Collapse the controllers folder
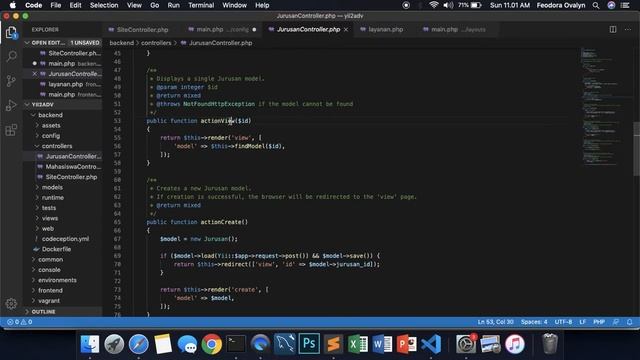This screenshot has width=640, height=360. coord(37,146)
